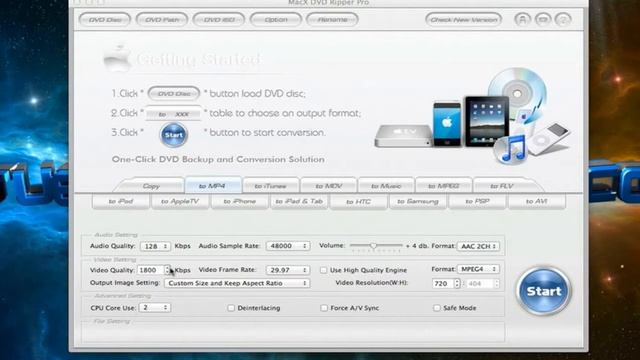Click inside the Video Quality 1800 field

point(151,270)
